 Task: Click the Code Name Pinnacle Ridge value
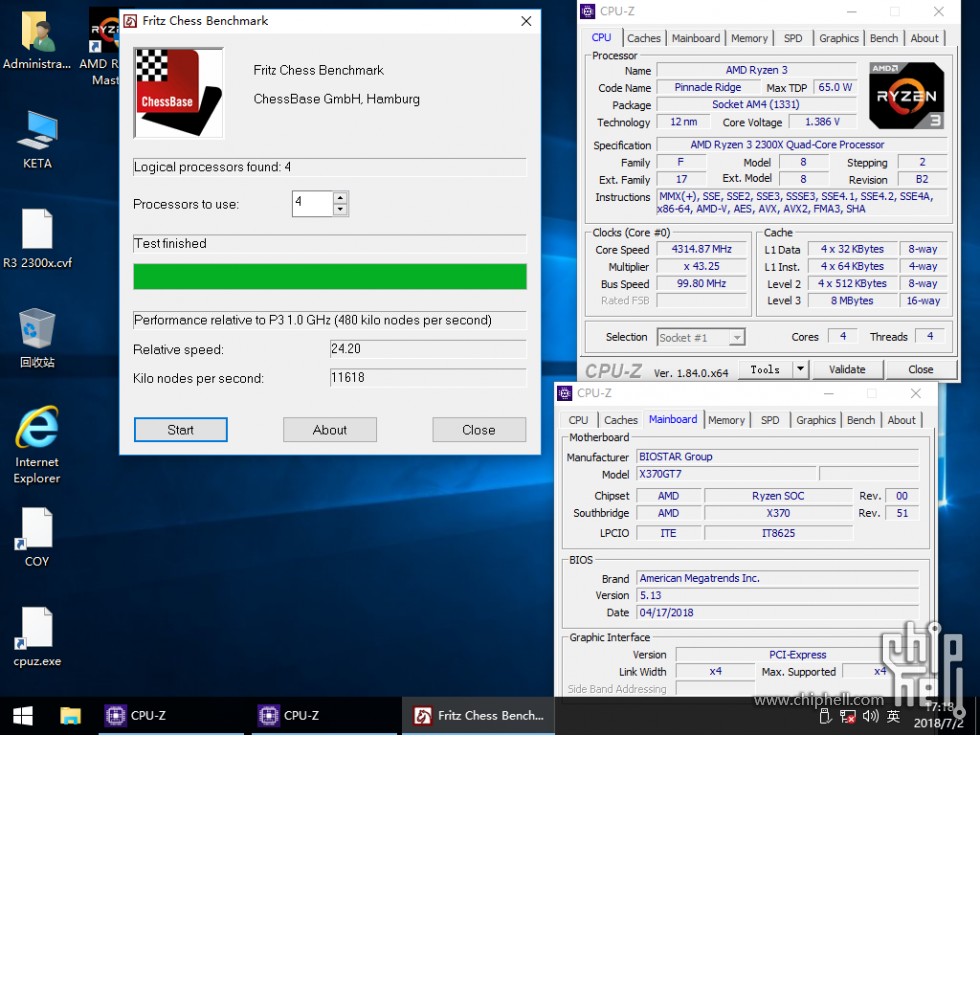point(707,87)
